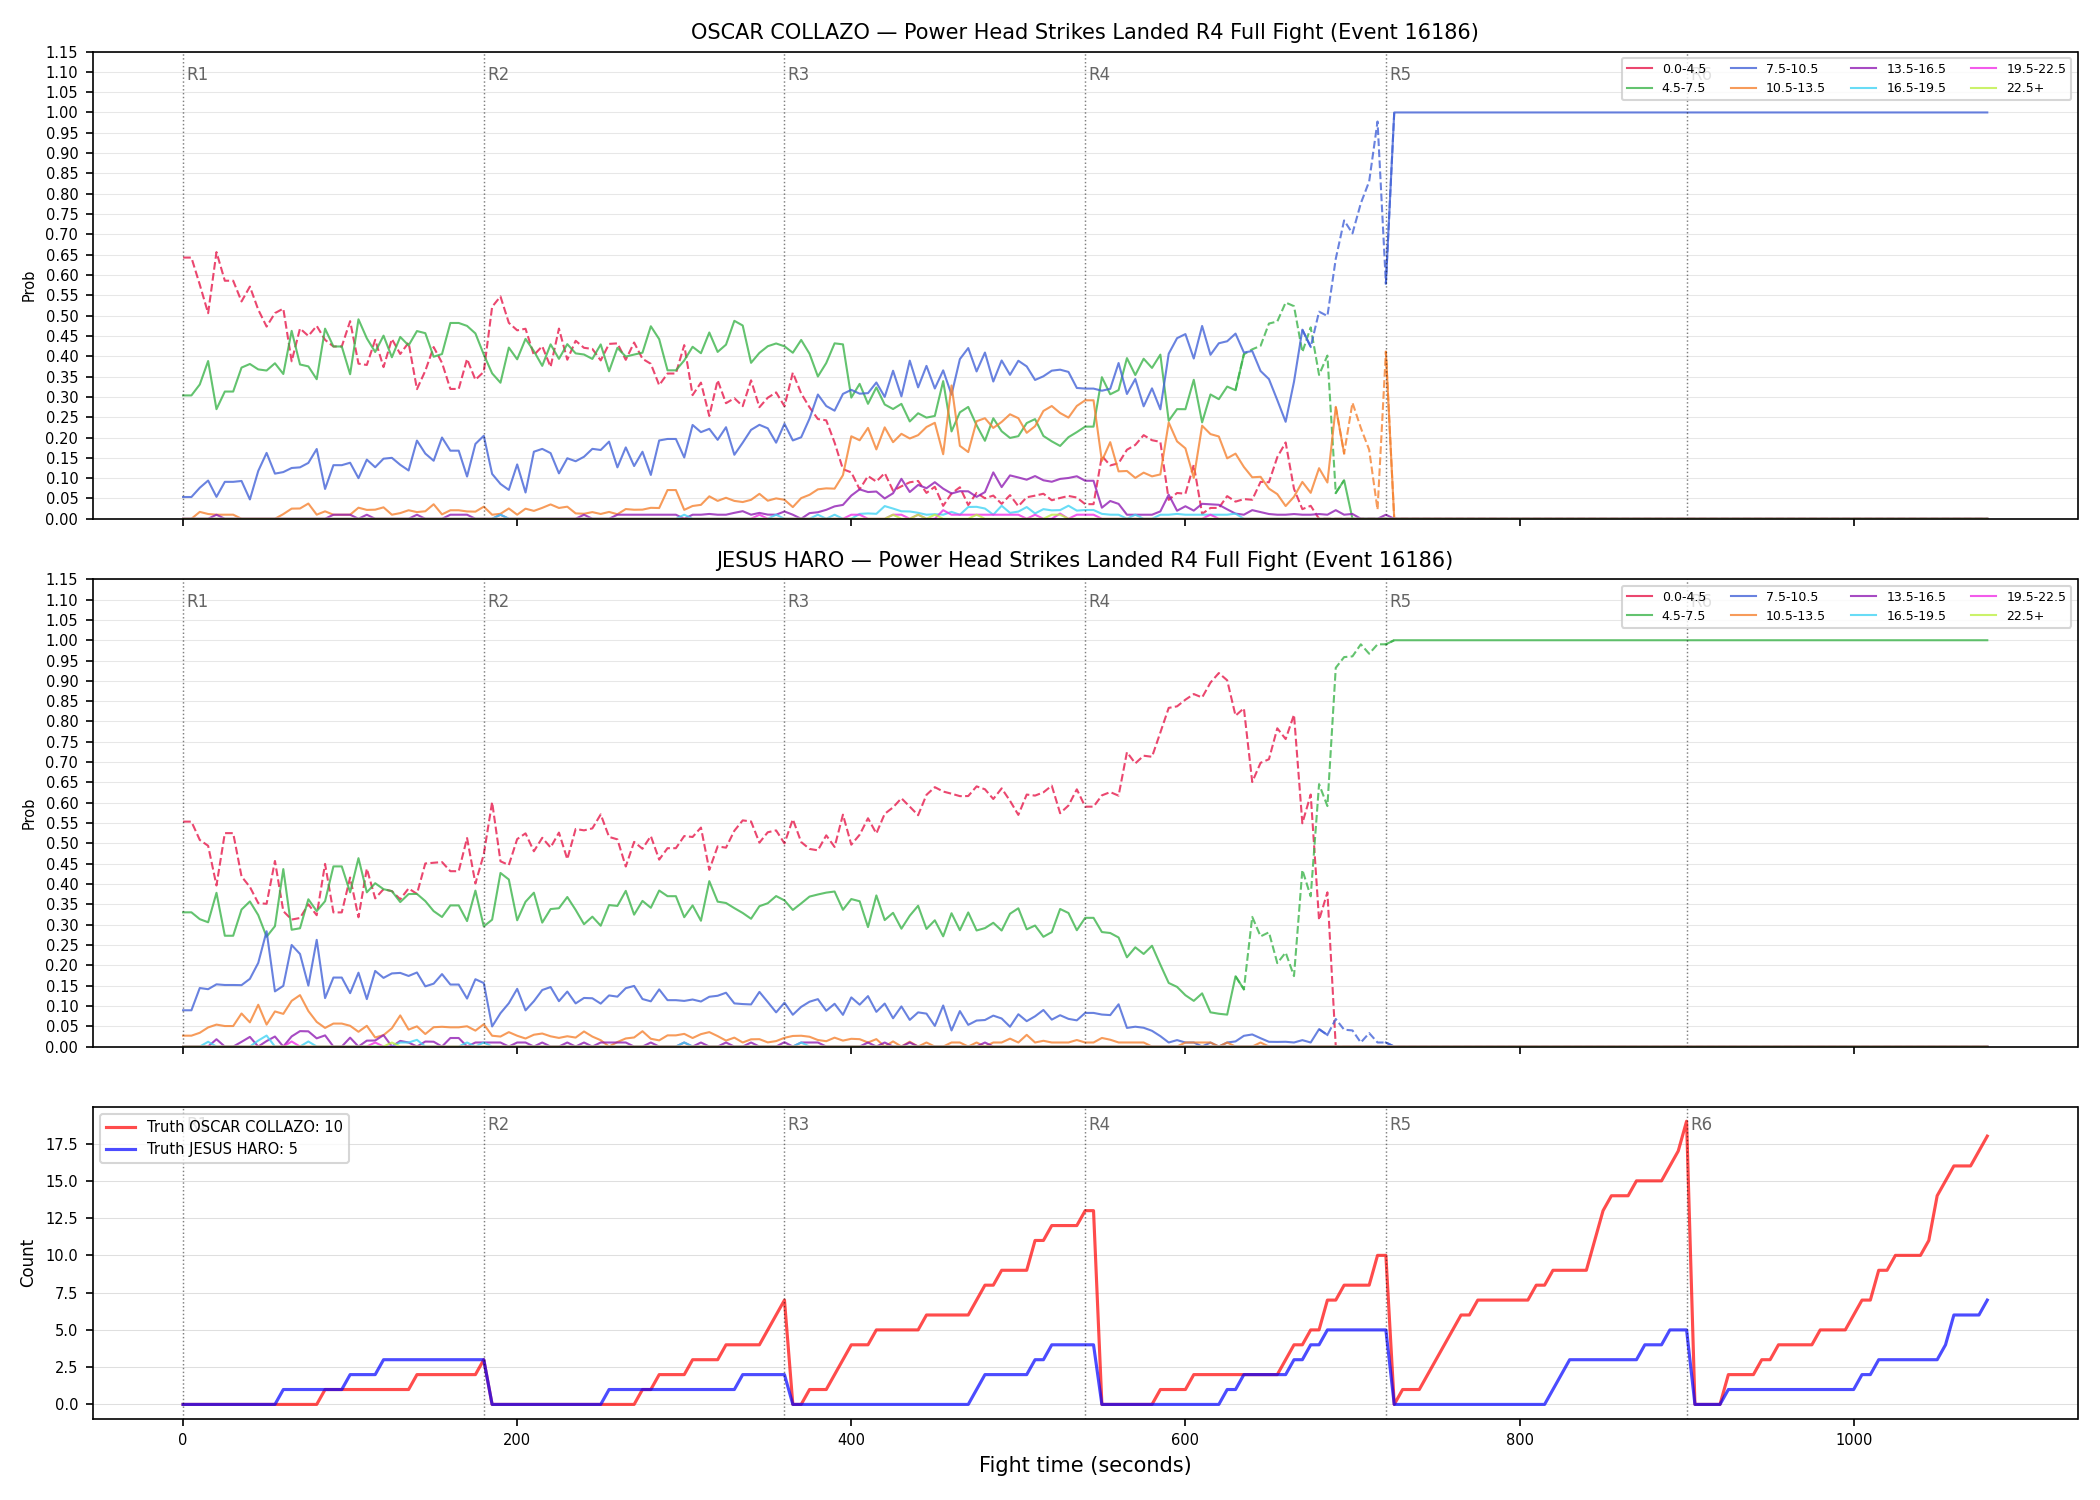Click Count axis tick label '2.5'
Image resolution: width=2100 pixels, height=1500 pixels.
click(x=68, y=1367)
